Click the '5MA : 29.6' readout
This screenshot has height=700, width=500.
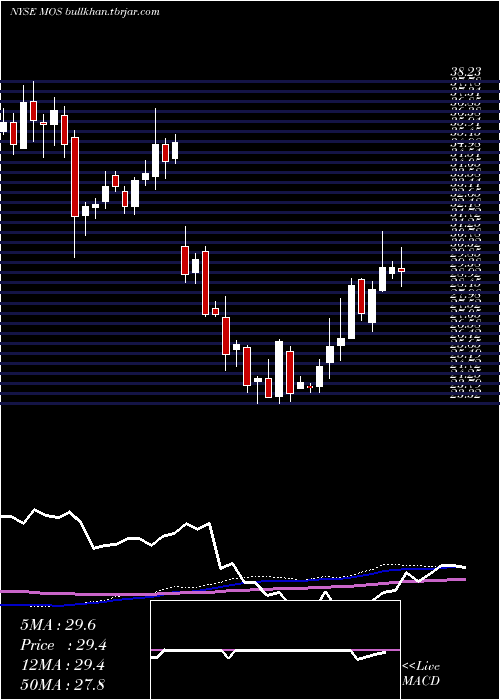[x=58, y=625]
